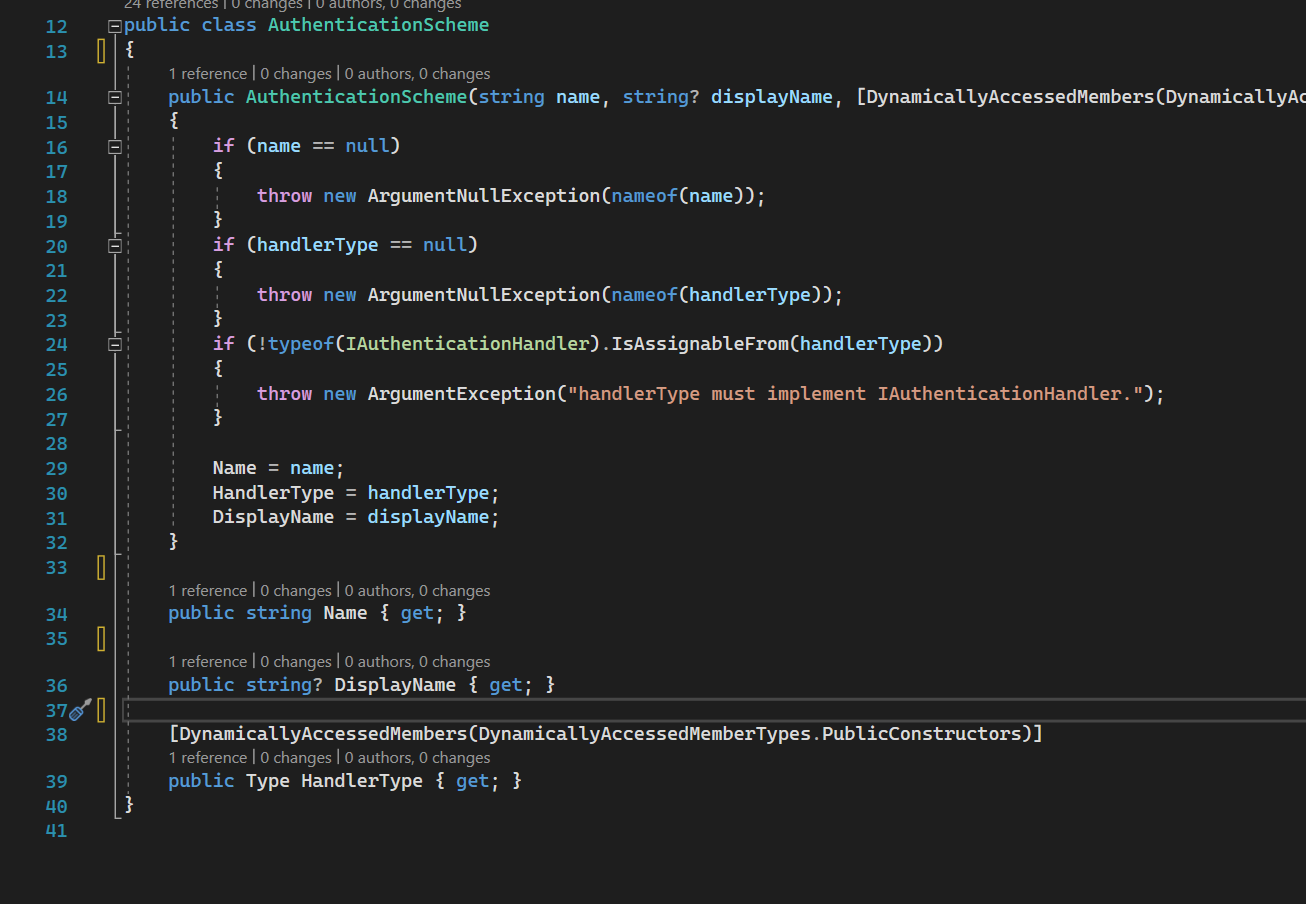1306x904 pixels.
Task: Click 'DisplayName' property identifier on line 36
Action: click(x=395, y=685)
